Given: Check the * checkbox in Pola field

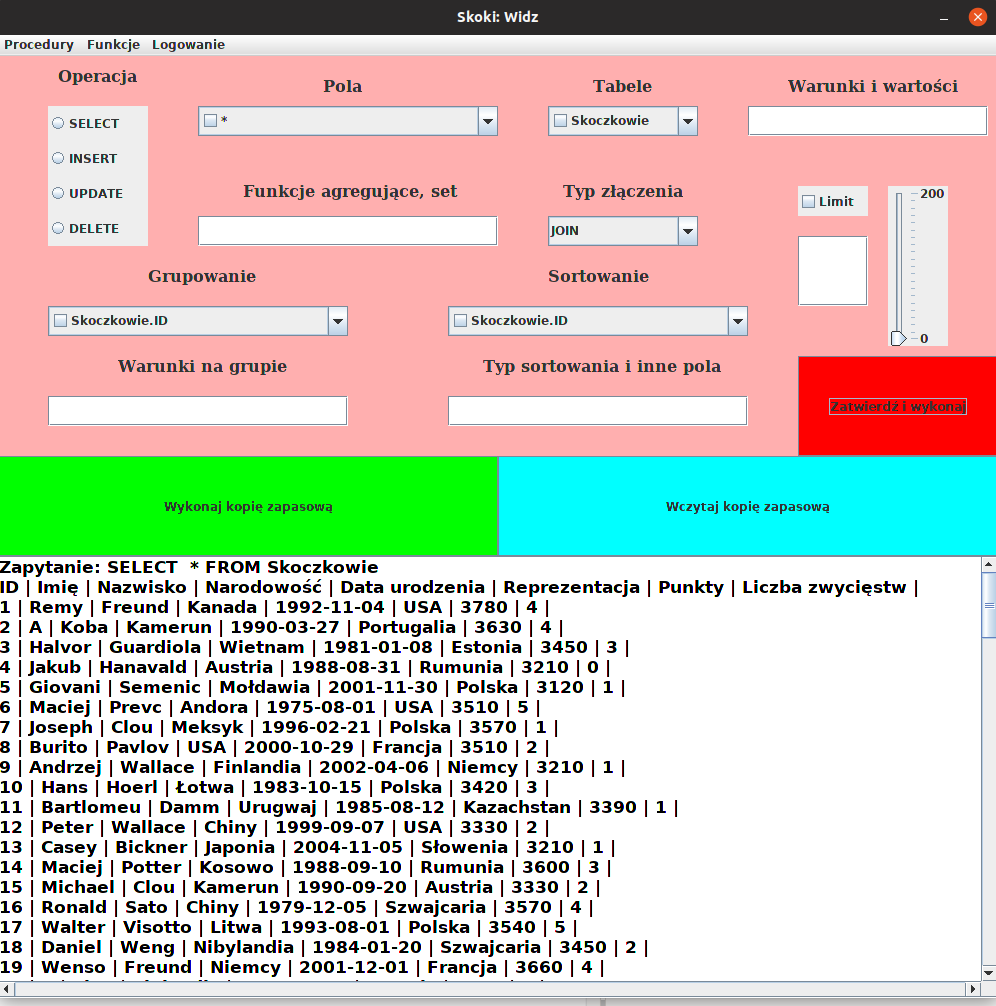Looking at the screenshot, I should coord(210,120).
